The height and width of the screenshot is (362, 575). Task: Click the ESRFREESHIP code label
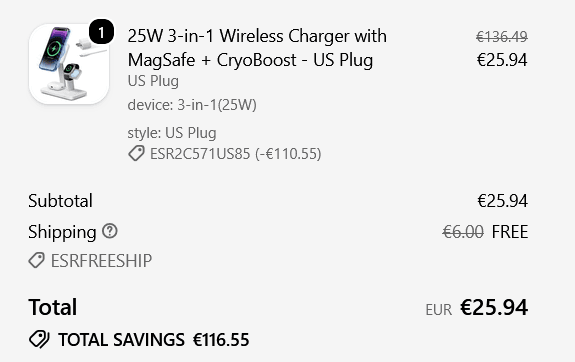[101, 261]
